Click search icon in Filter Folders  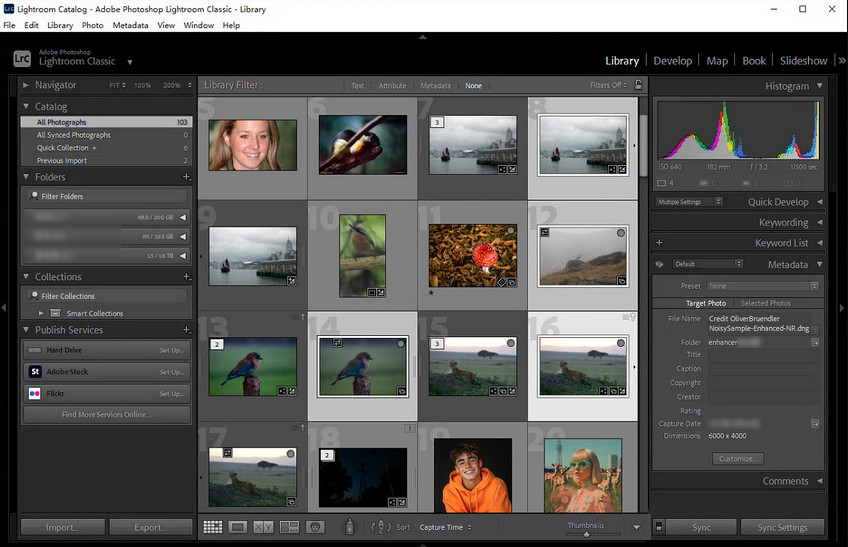34,196
